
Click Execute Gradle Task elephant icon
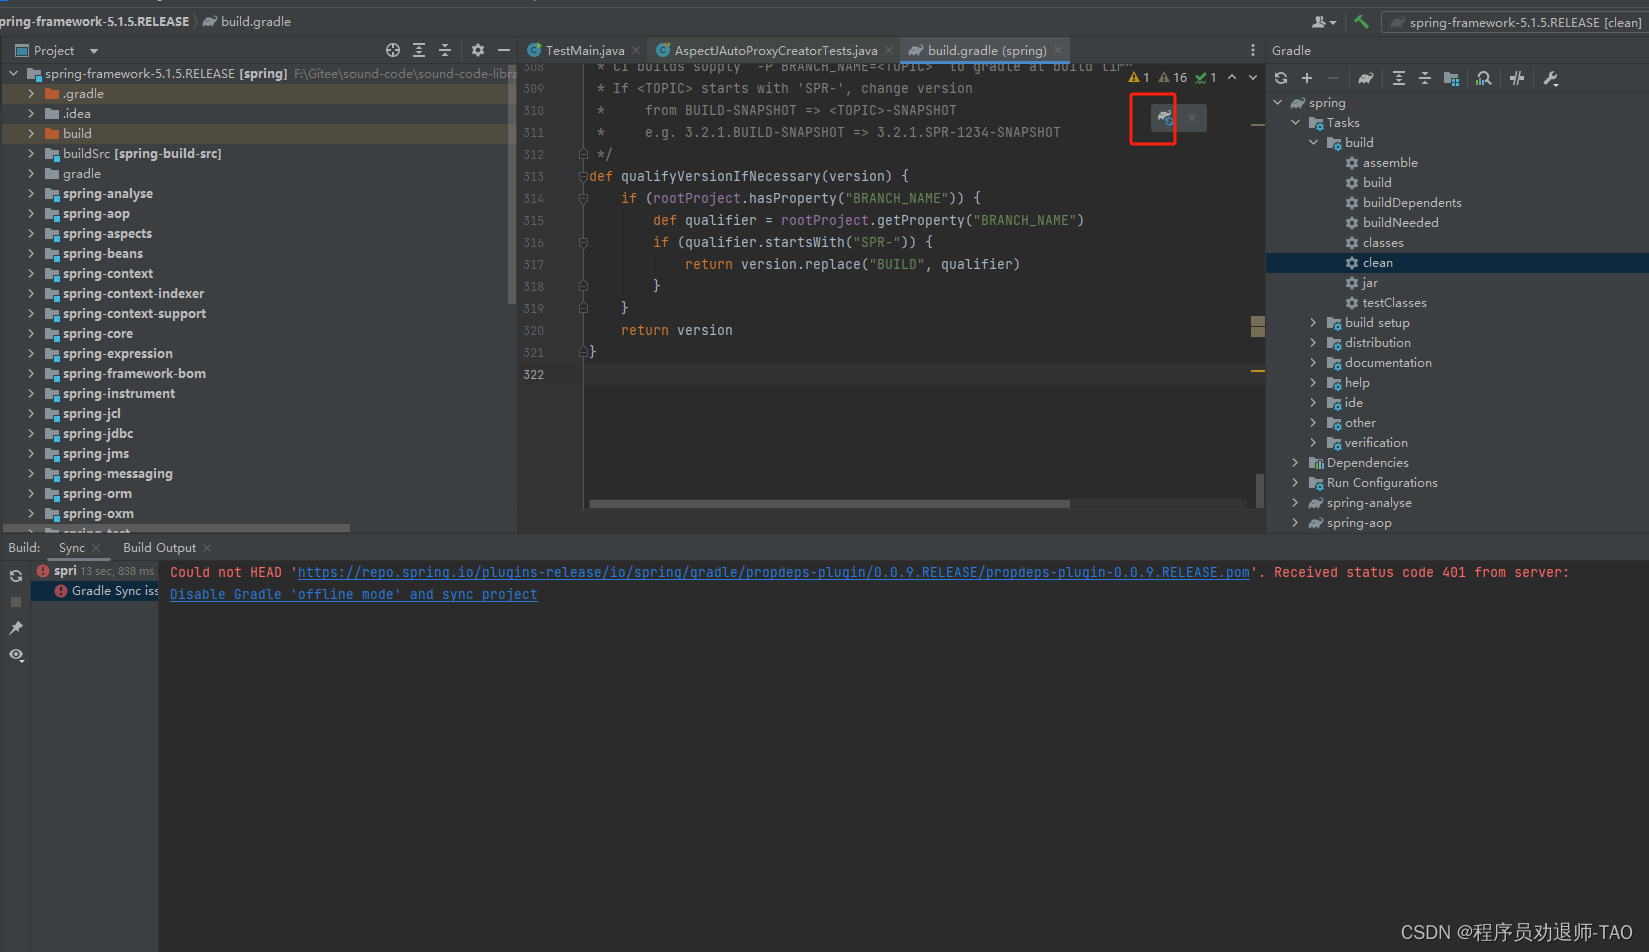click(x=1366, y=78)
